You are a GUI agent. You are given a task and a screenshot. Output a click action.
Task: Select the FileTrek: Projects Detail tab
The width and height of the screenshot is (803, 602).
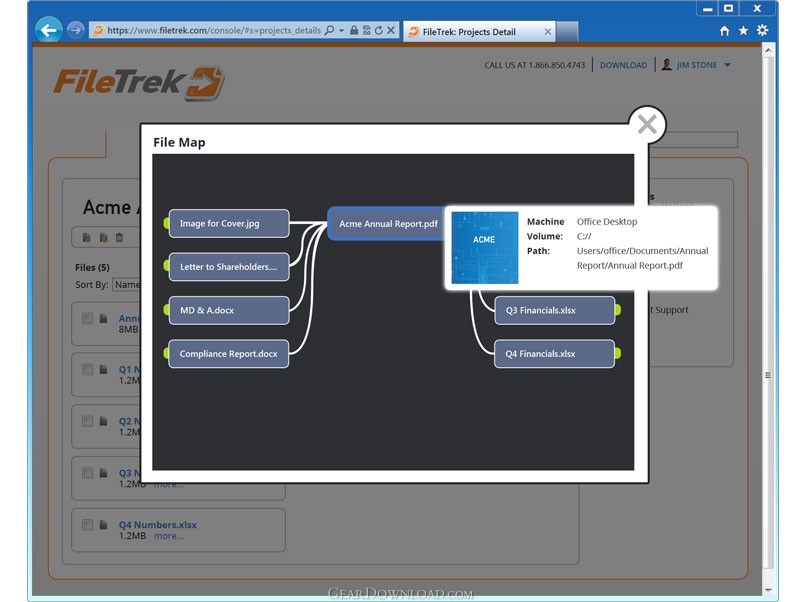click(x=478, y=32)
